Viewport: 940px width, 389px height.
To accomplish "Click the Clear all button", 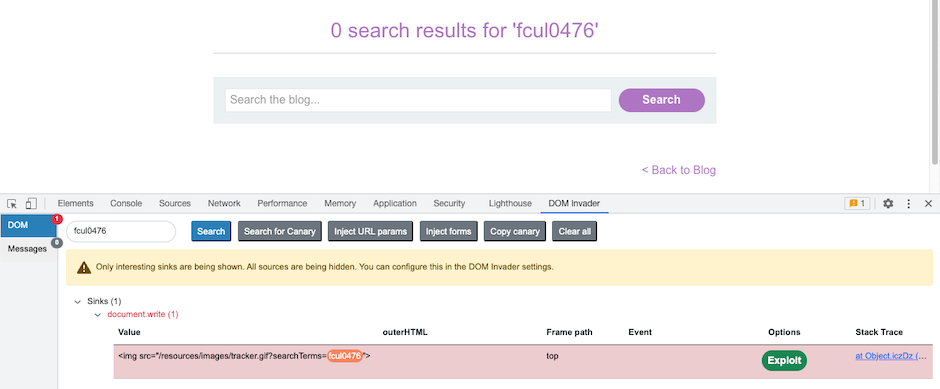I will pyautogui.click(x=574, y=231).
